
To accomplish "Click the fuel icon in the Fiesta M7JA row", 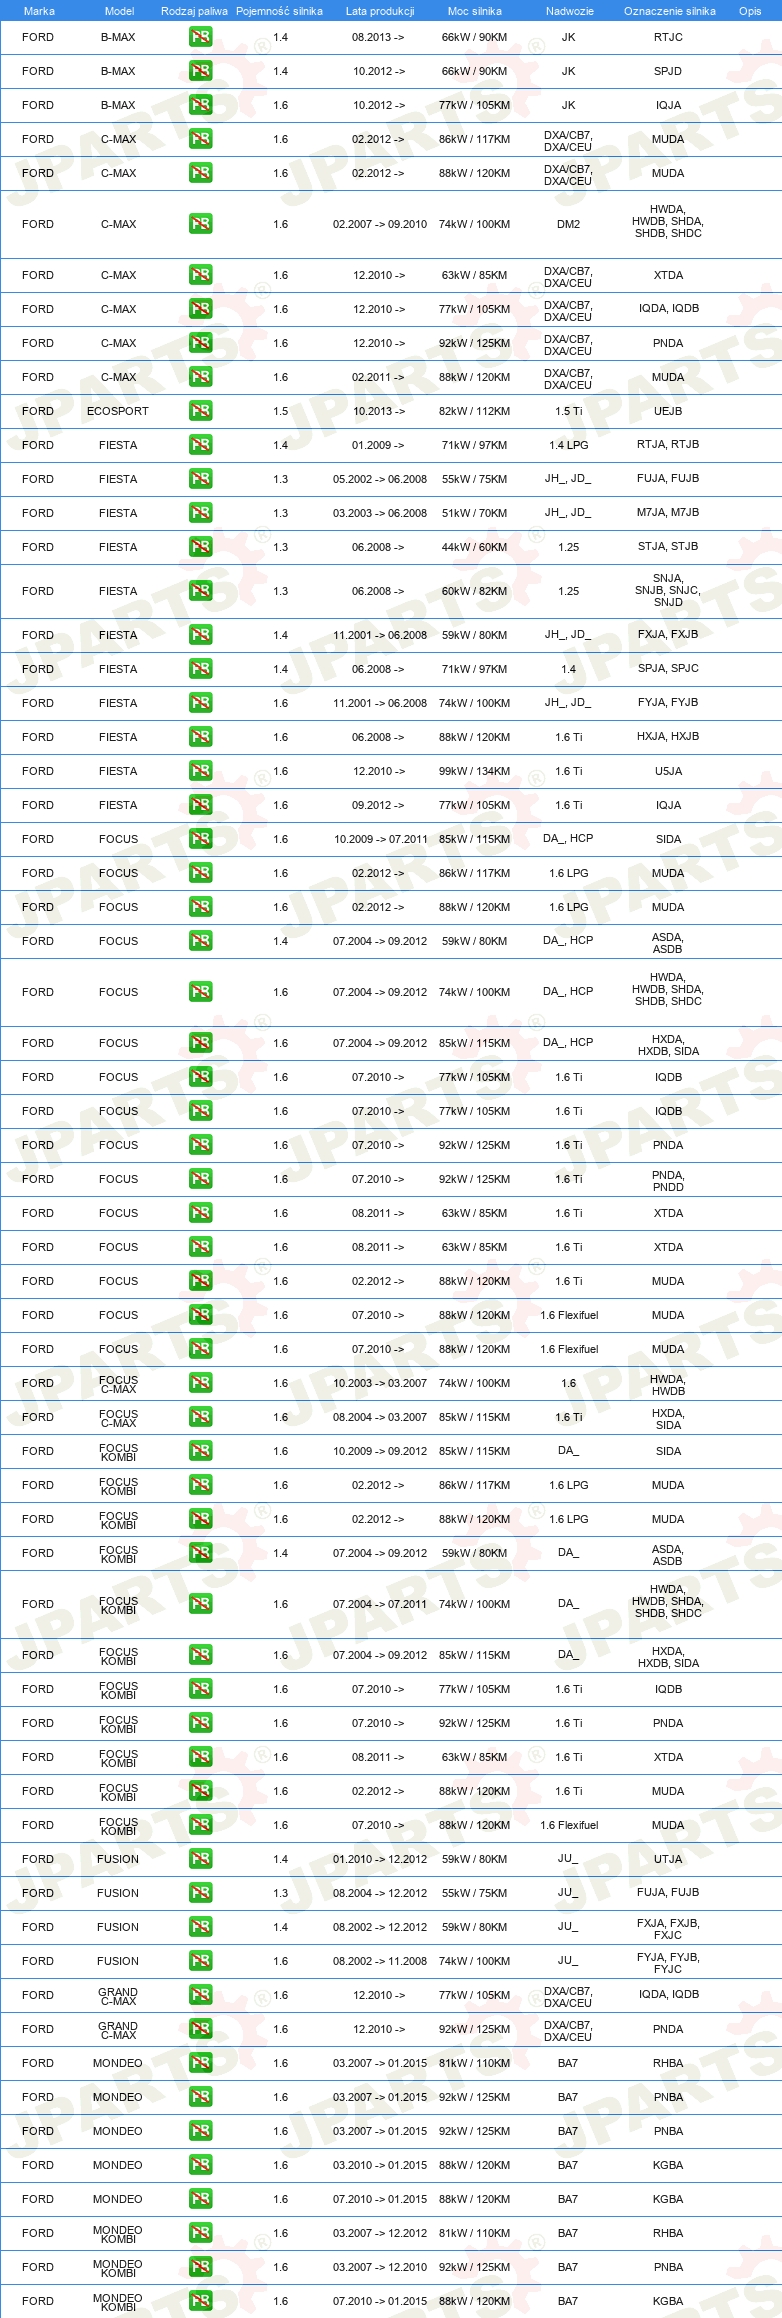I will pos(200,513).
